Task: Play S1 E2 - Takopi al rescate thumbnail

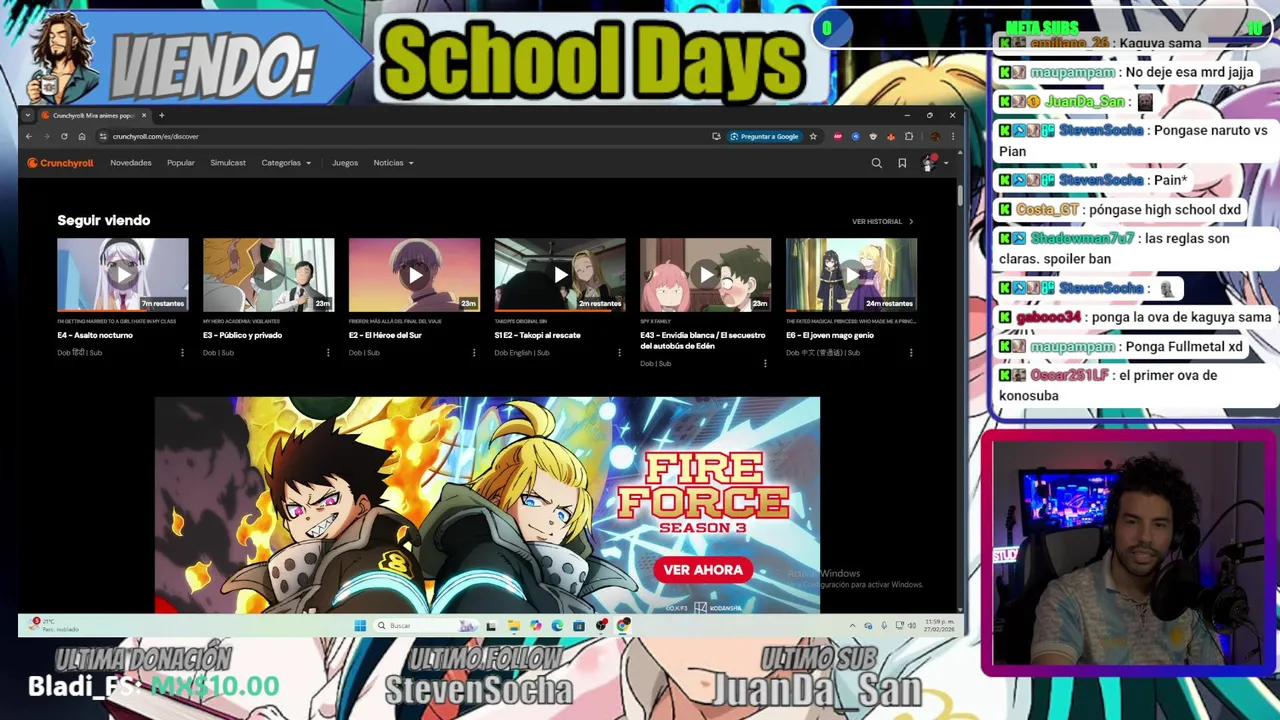Action: 560,274
